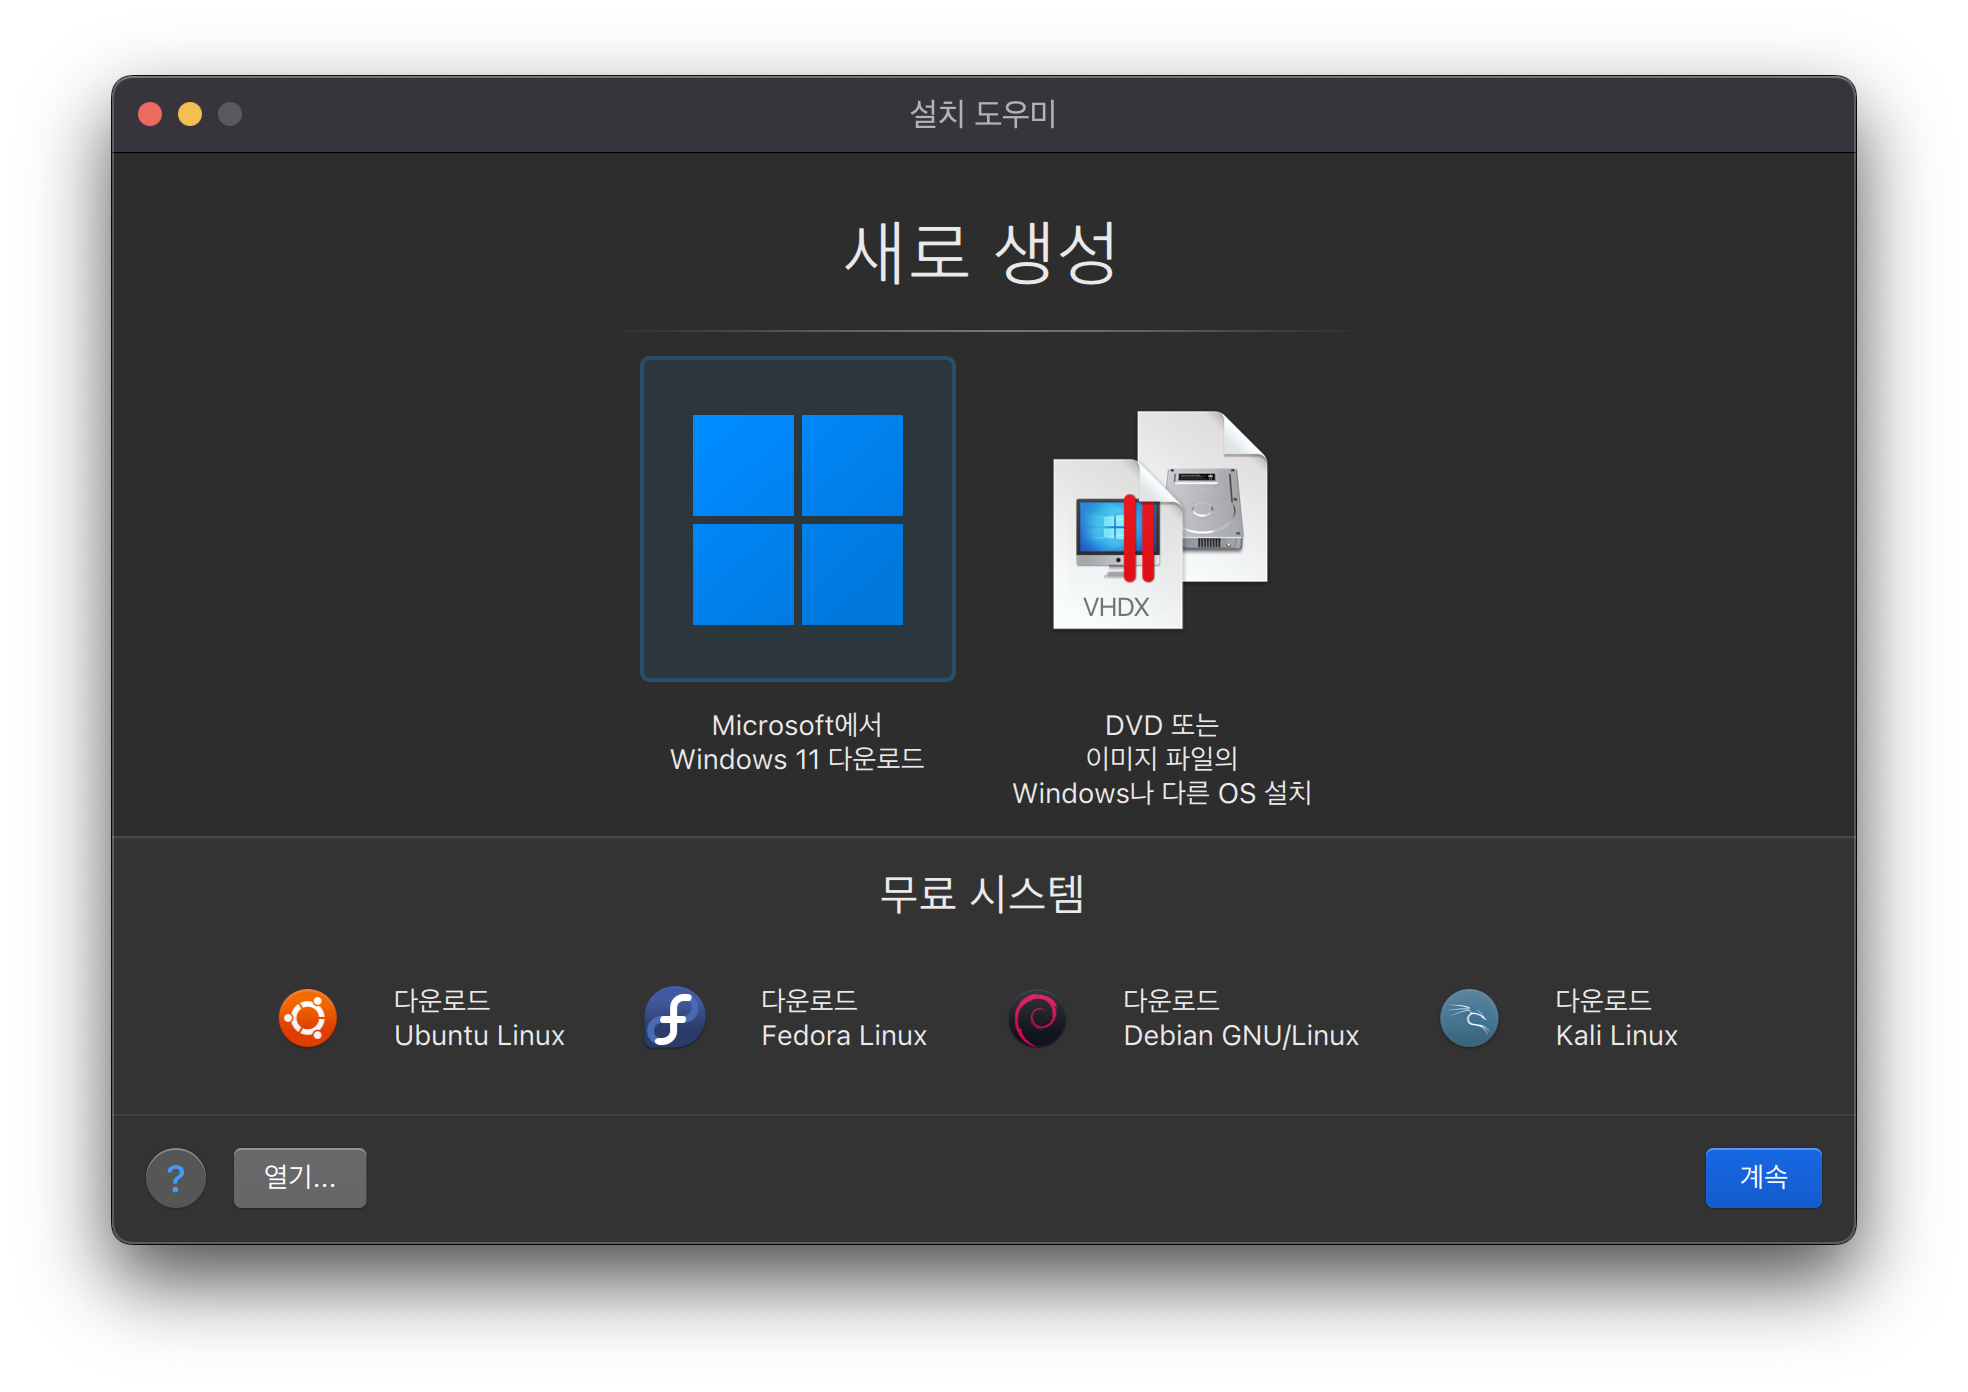This screenshot has height=1392, width=1968.
Task: Close the 설치 도우미 window
Action: pyautogui.click(x=150, y=114)
